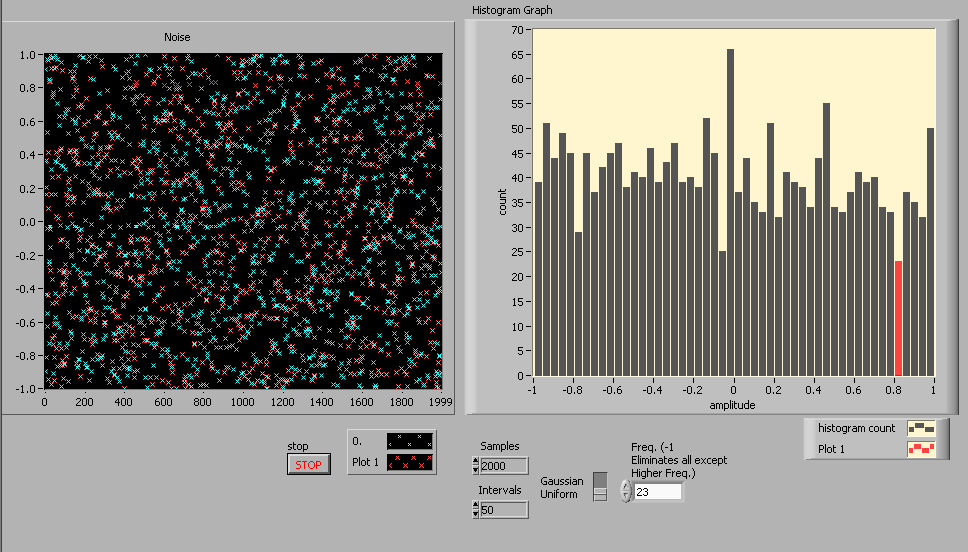The width and height of the screenshot is (968, 552).
Task: Increment the Samples value with up arrow
Action: click(475, 461)
